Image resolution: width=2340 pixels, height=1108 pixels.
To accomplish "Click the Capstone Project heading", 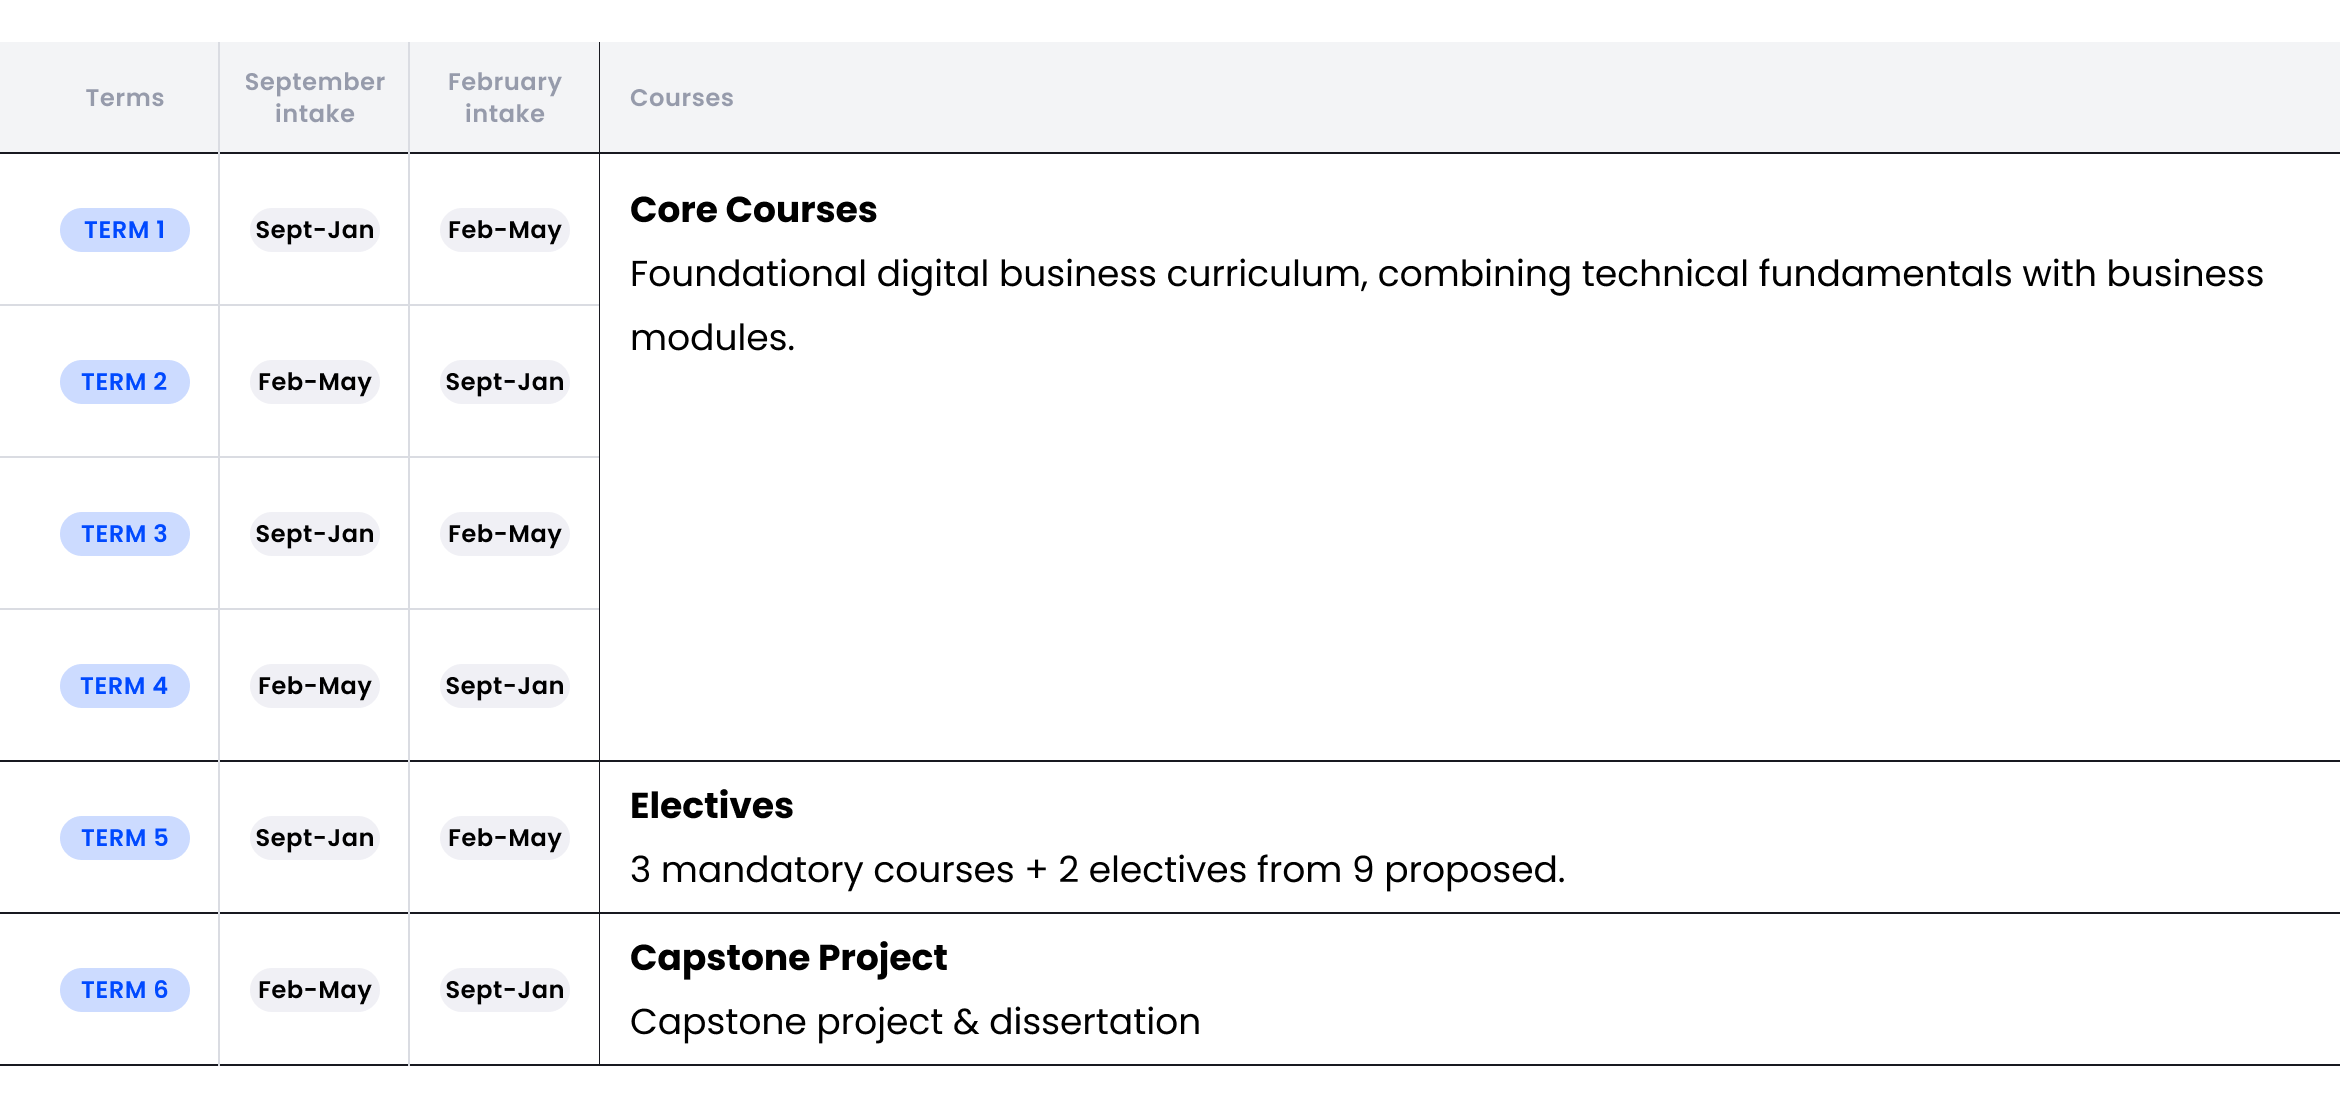I will [x=788, y=958].
